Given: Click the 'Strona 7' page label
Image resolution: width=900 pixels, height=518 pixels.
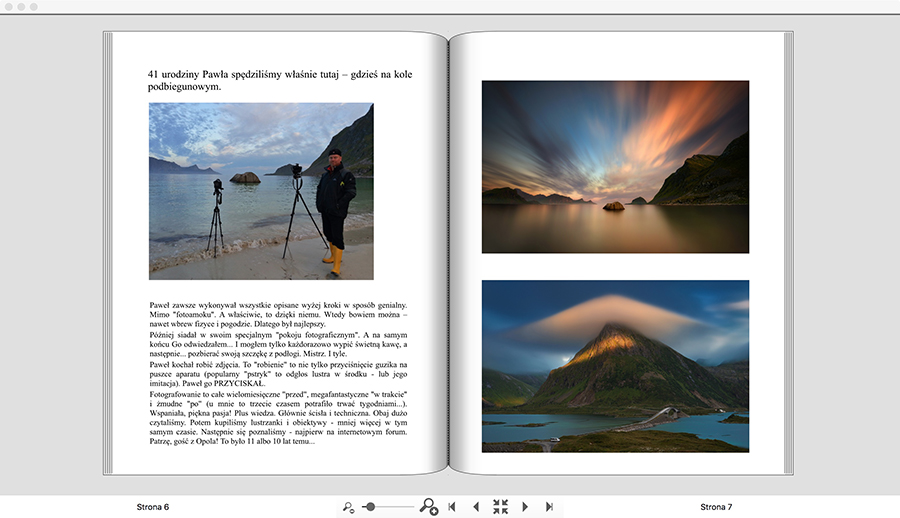Looking at the screenshot, I should pos(716,507).
